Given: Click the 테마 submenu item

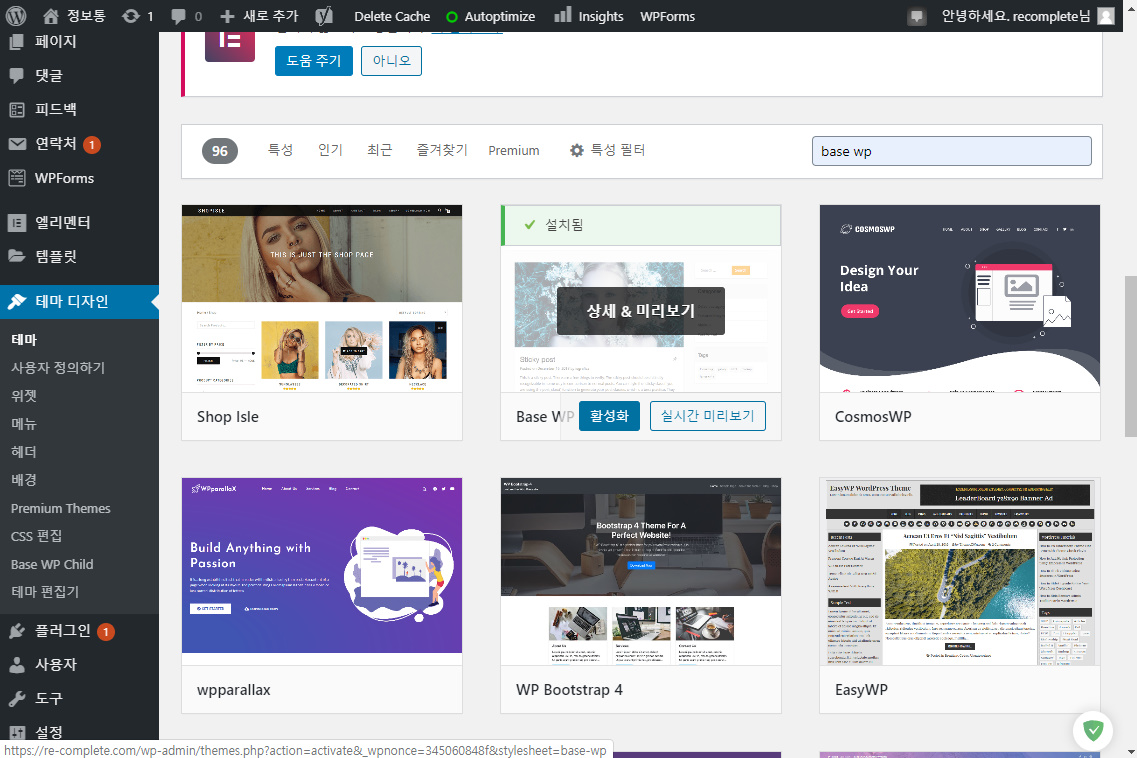Looking at the screenshot, I should click(24, 339).
